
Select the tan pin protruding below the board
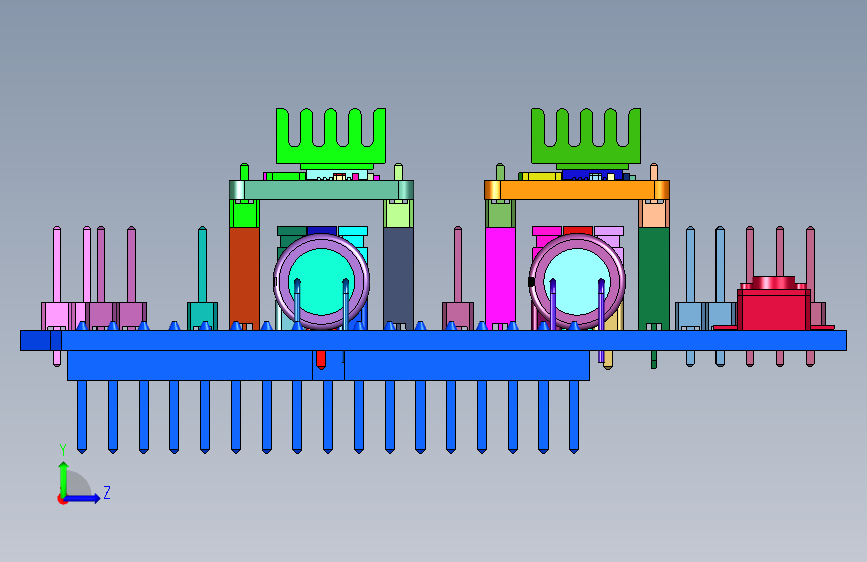pos(608,360)
